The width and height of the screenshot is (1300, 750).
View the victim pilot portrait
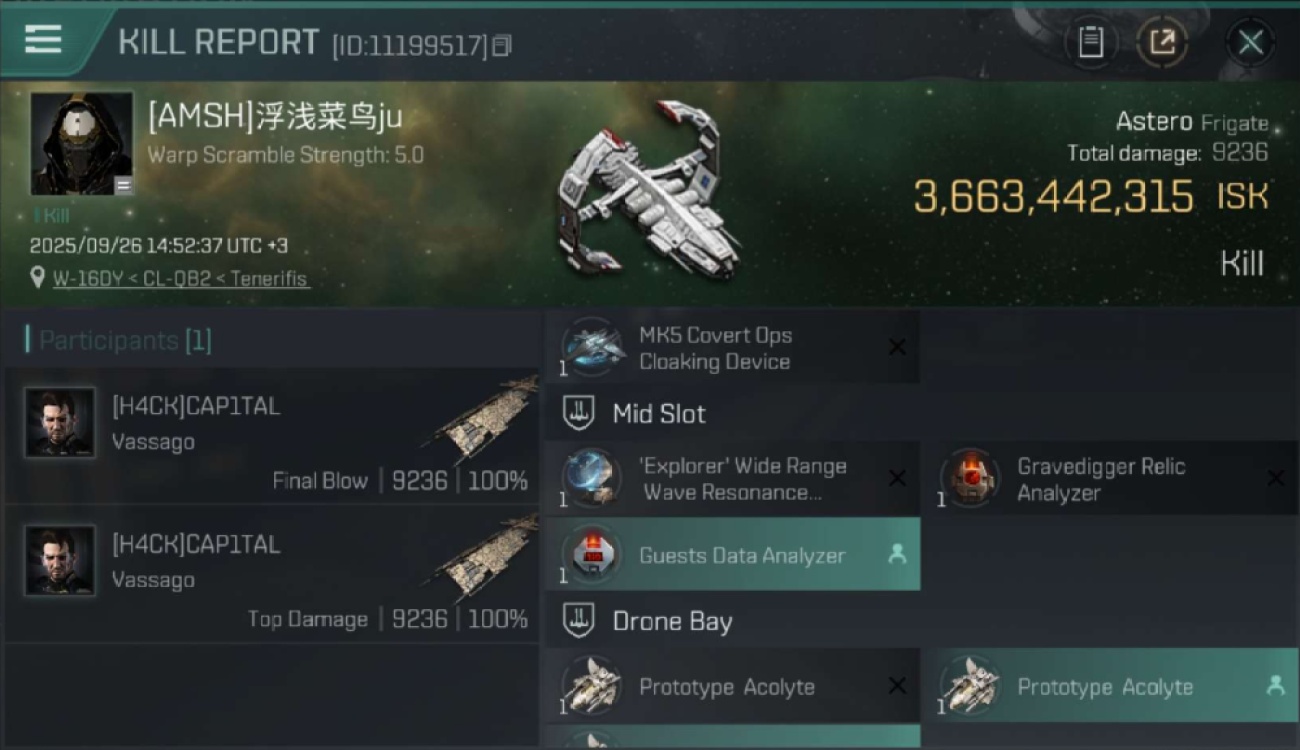tap(82, 144)
